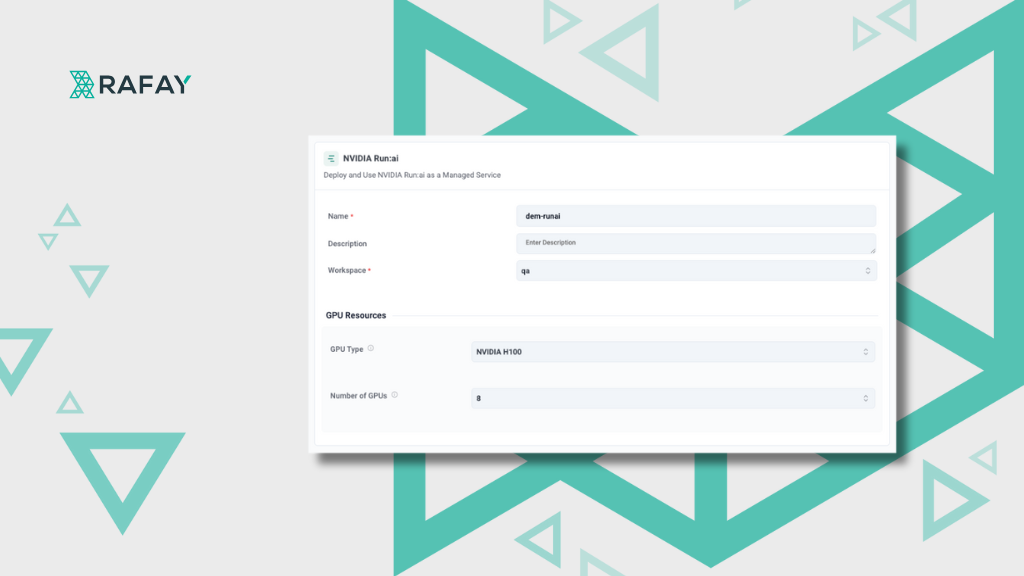Click the GPU Resources section heading
Viewport: 1024px width, 576px height.
(356, 315)
